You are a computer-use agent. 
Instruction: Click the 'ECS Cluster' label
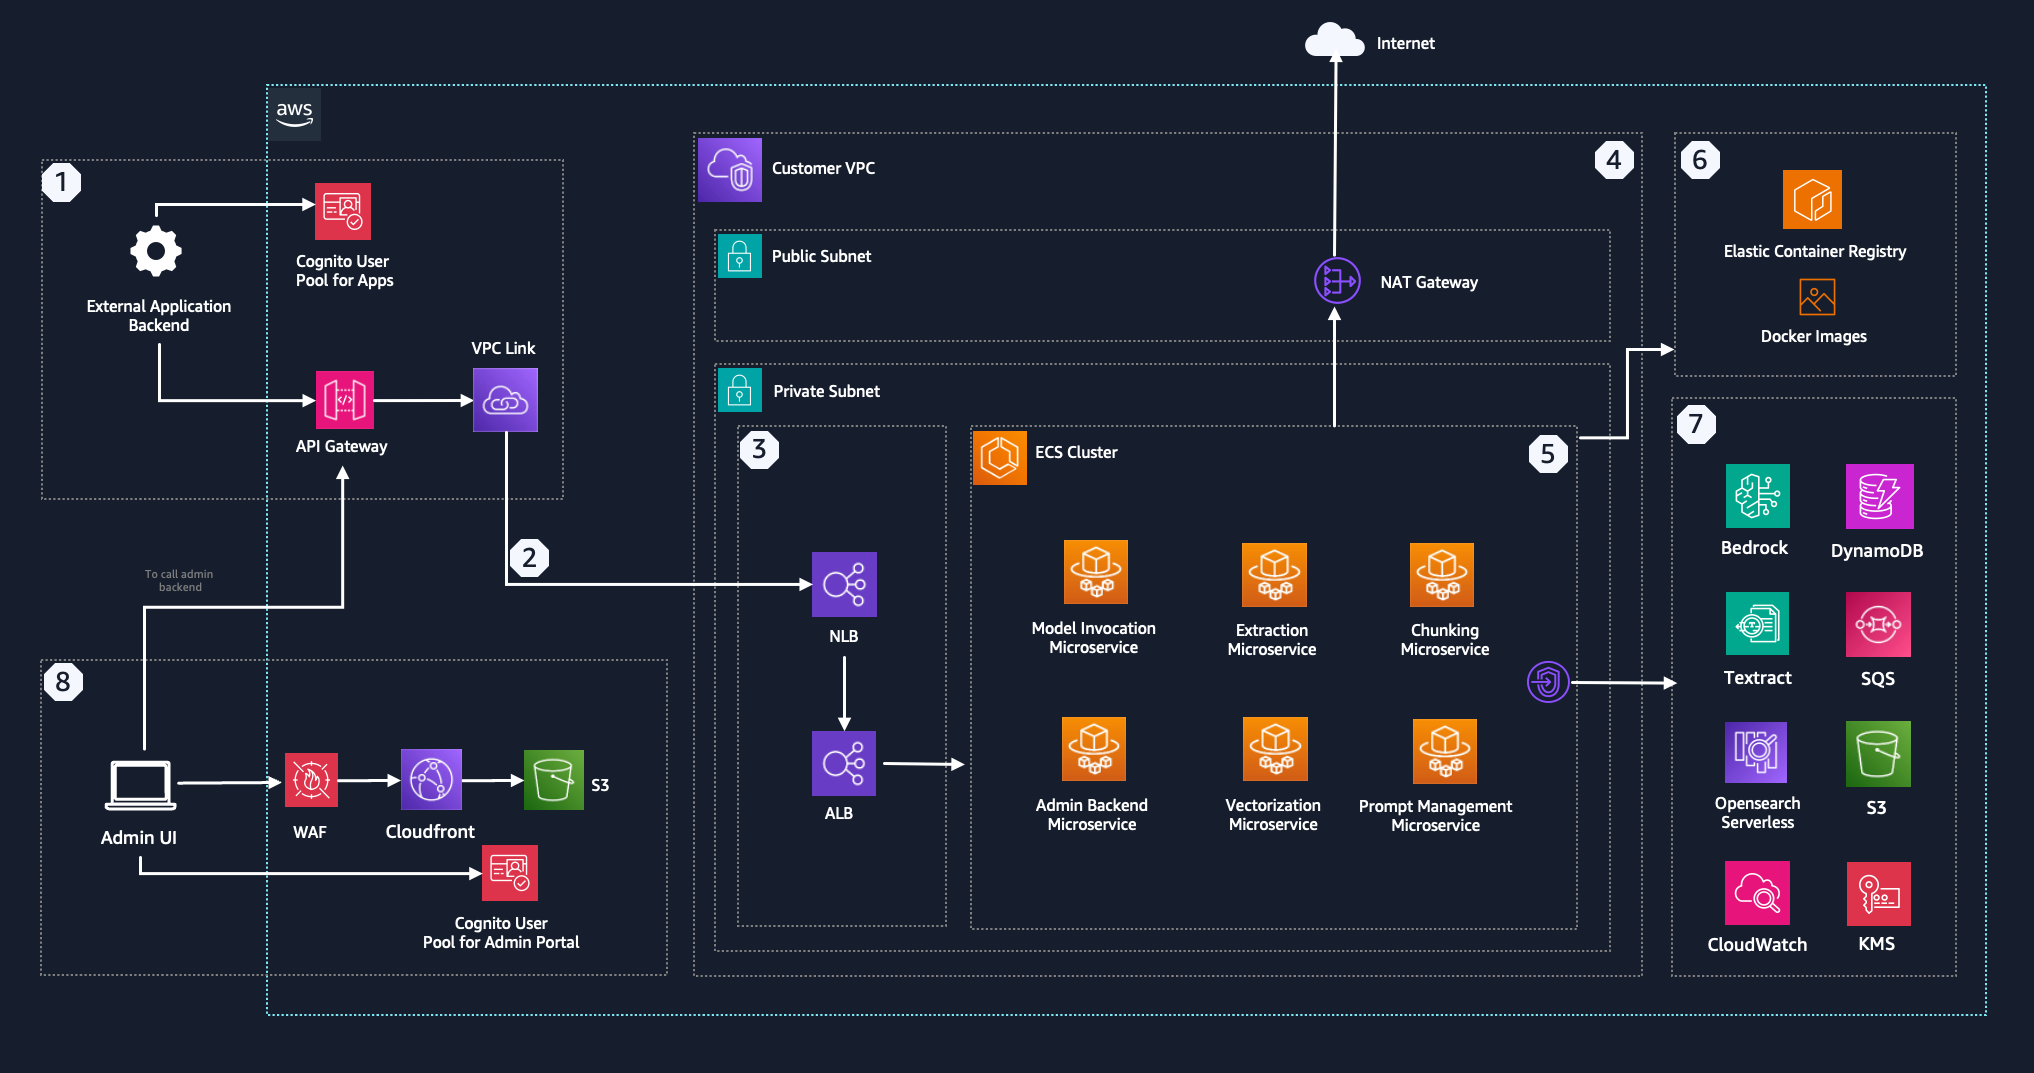click(1076, 452)
